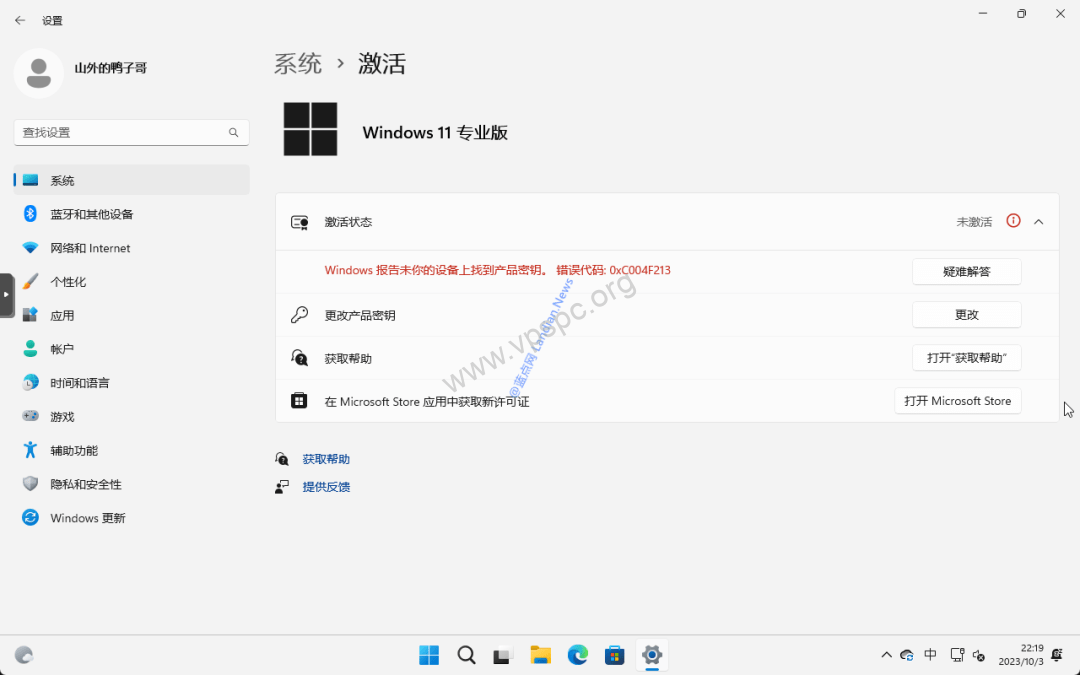The height and width of the screenshot is (675, 1080).
Task: Show hidden system tray icons
Action: pyautogui.click(x=886, y=655)
